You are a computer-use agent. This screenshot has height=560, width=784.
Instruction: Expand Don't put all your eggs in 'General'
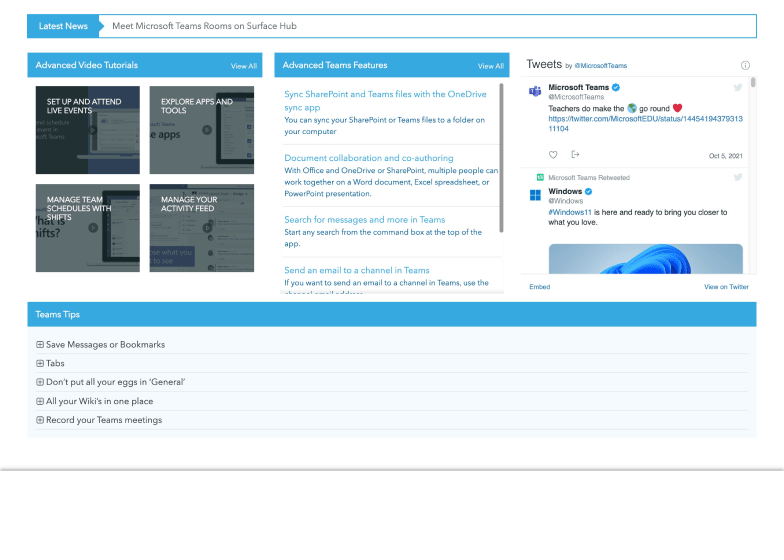(x=40, y=382)
